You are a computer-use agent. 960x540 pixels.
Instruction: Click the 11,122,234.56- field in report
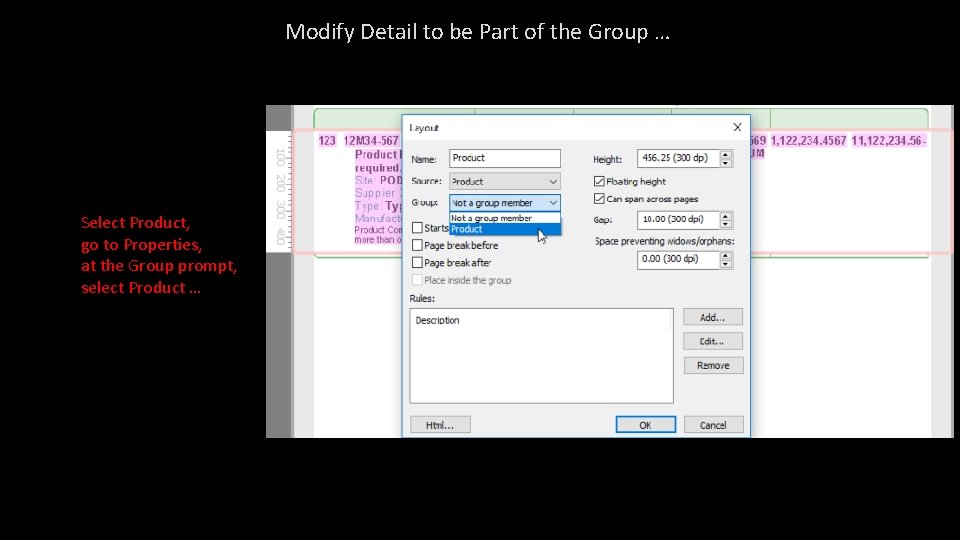(x=888, y=141)
